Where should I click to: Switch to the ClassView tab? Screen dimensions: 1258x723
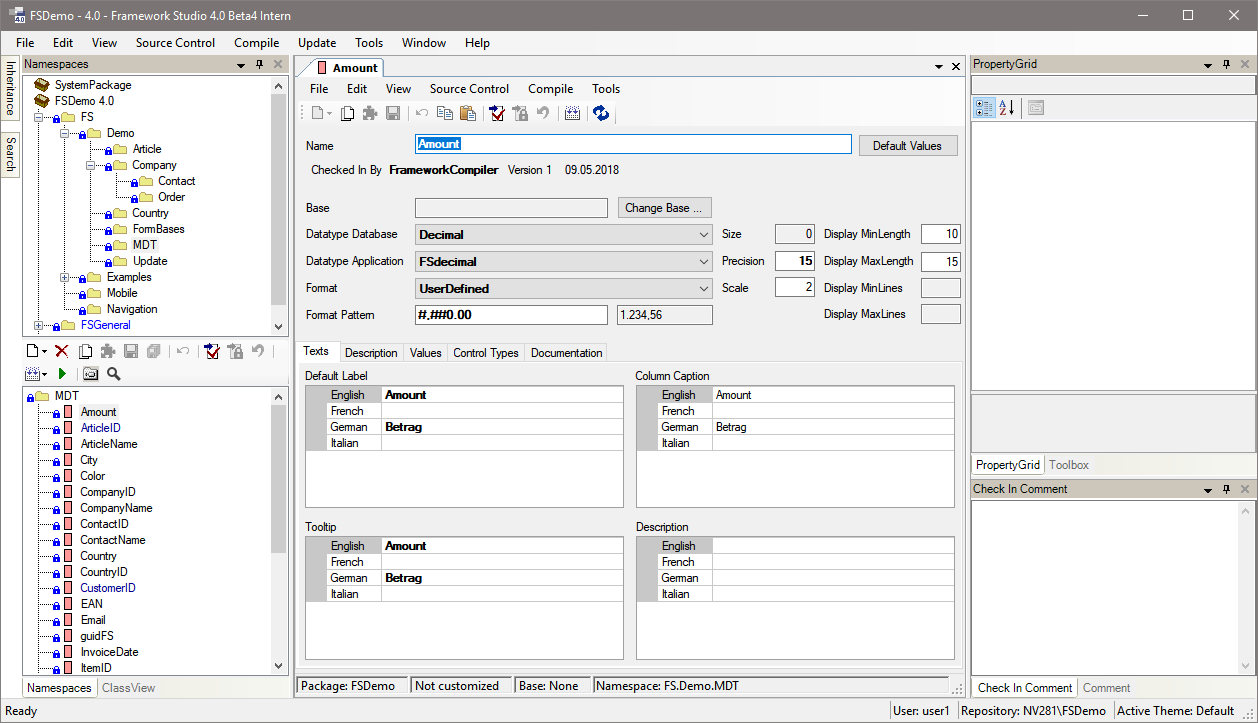click(x=128, y=688)
